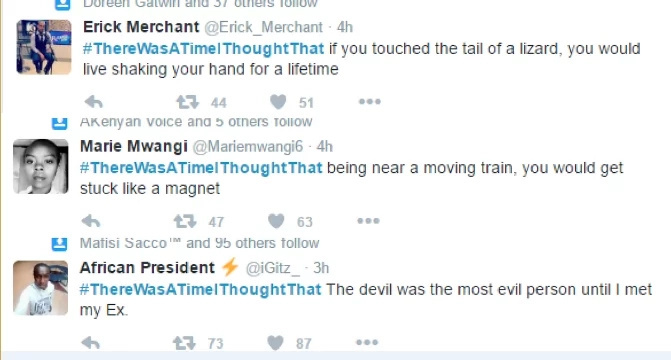The height and width of the screenshot is (360, 671).
Task: Retweet Marie Mwangi's moving train tweet
Action: point(185,221)
